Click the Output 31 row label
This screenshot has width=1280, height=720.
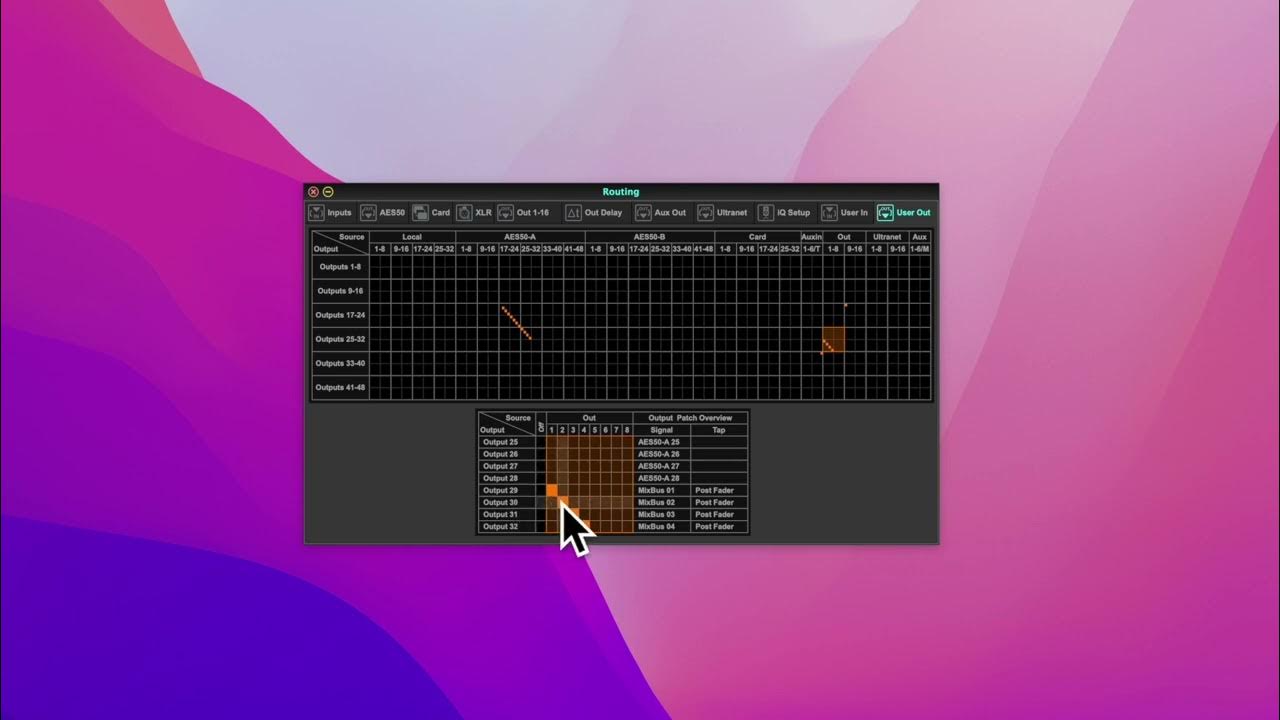click(506, 514)
